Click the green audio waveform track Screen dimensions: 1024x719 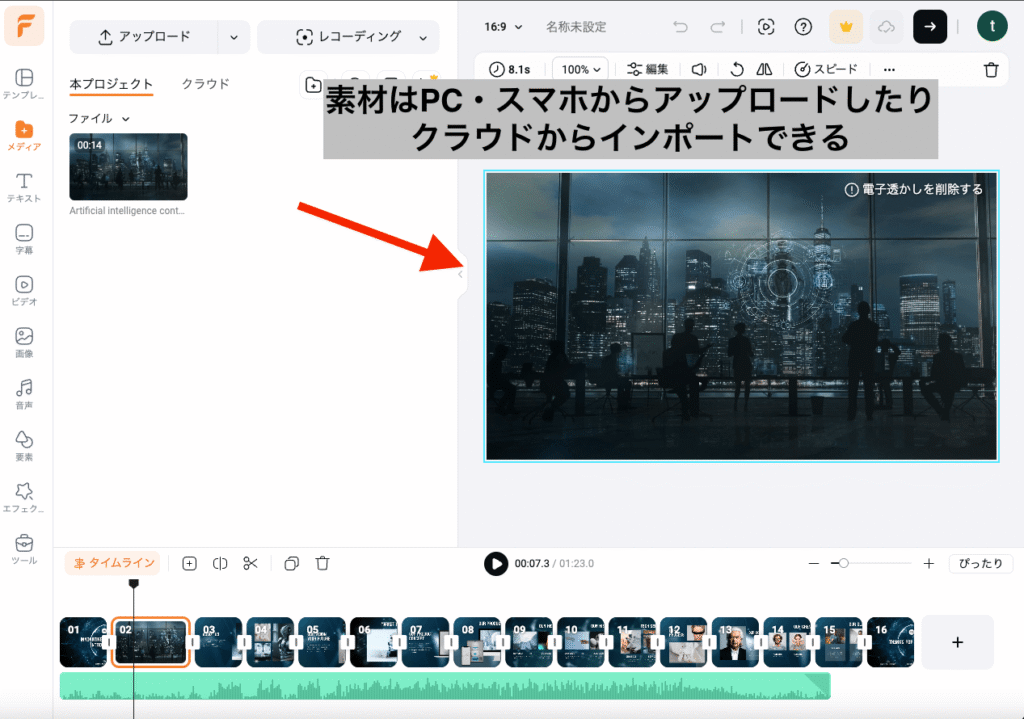(445, 686)
